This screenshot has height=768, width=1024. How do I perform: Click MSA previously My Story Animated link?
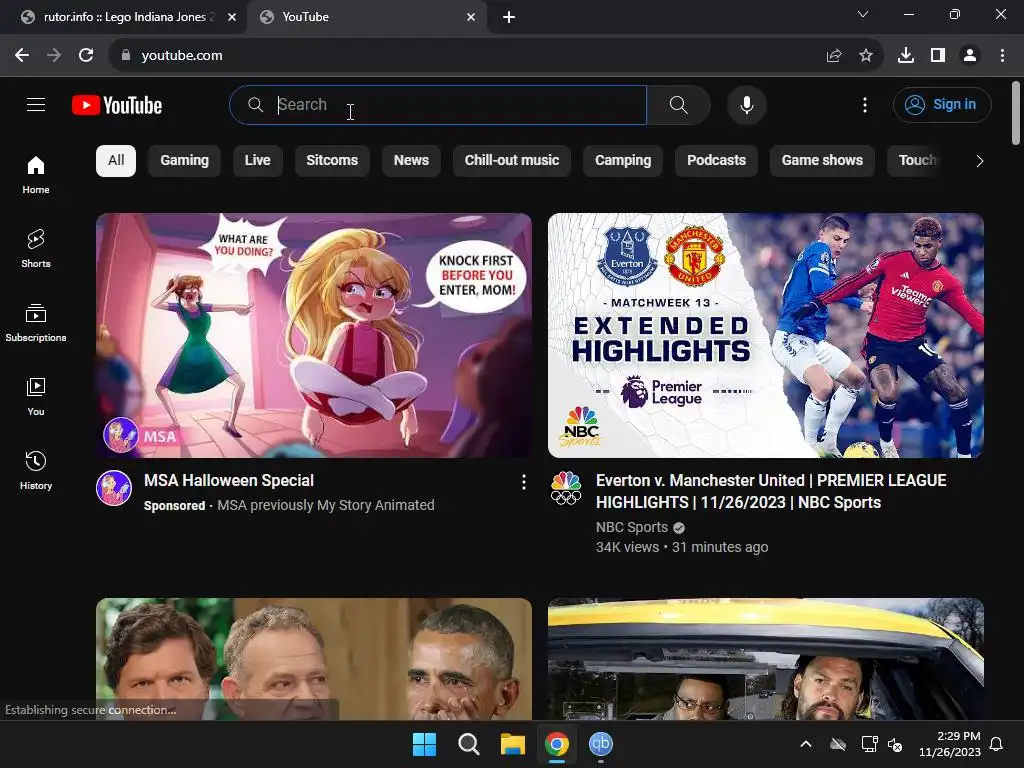(325, 505)
